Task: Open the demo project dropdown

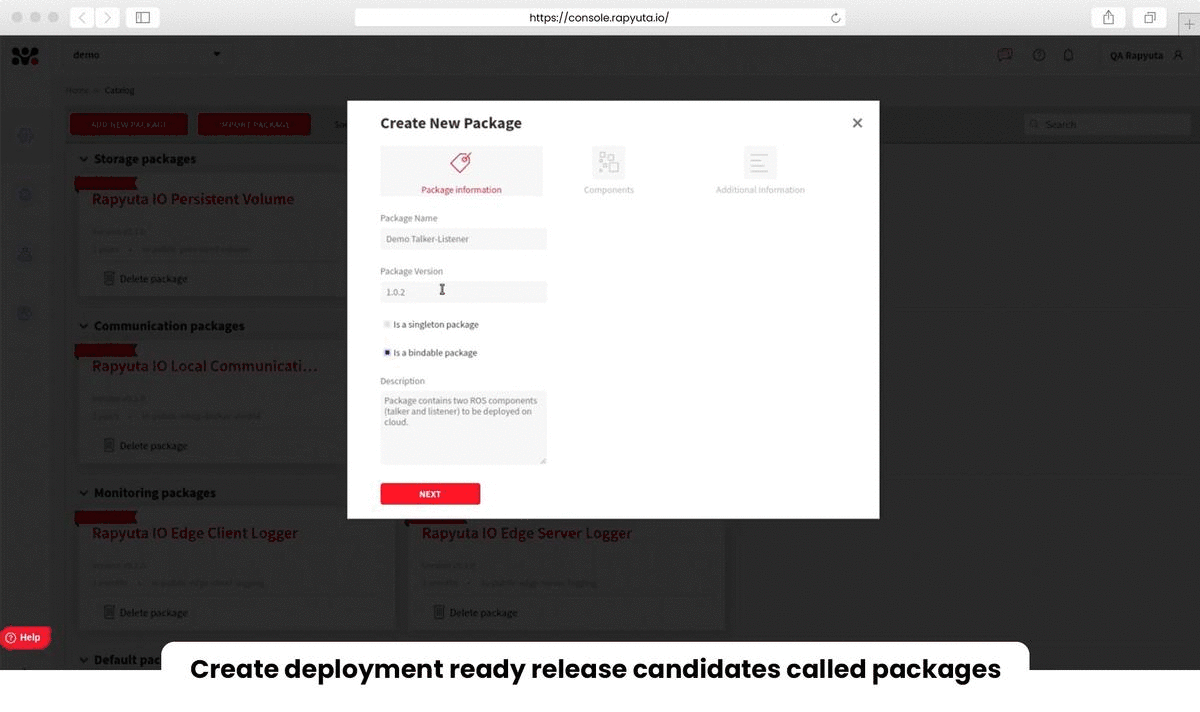Action: (147, 55)
